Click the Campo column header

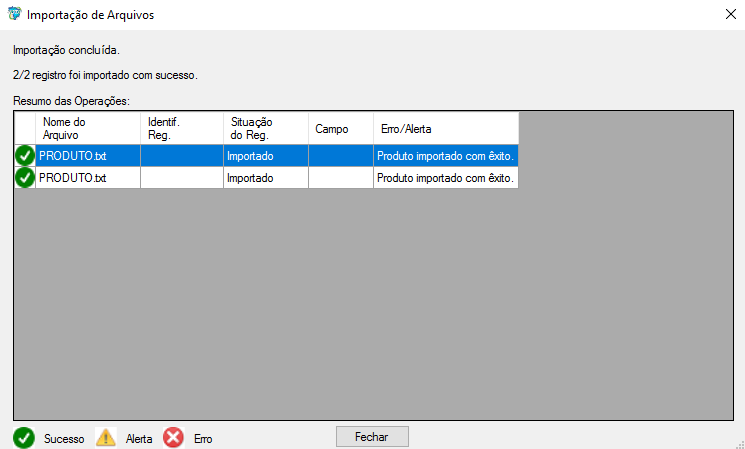pos(341,128)
